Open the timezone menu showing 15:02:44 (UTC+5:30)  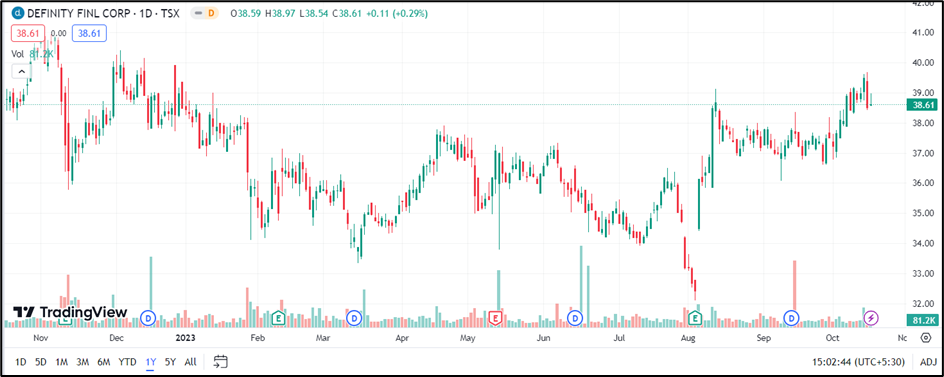(859, 362)
